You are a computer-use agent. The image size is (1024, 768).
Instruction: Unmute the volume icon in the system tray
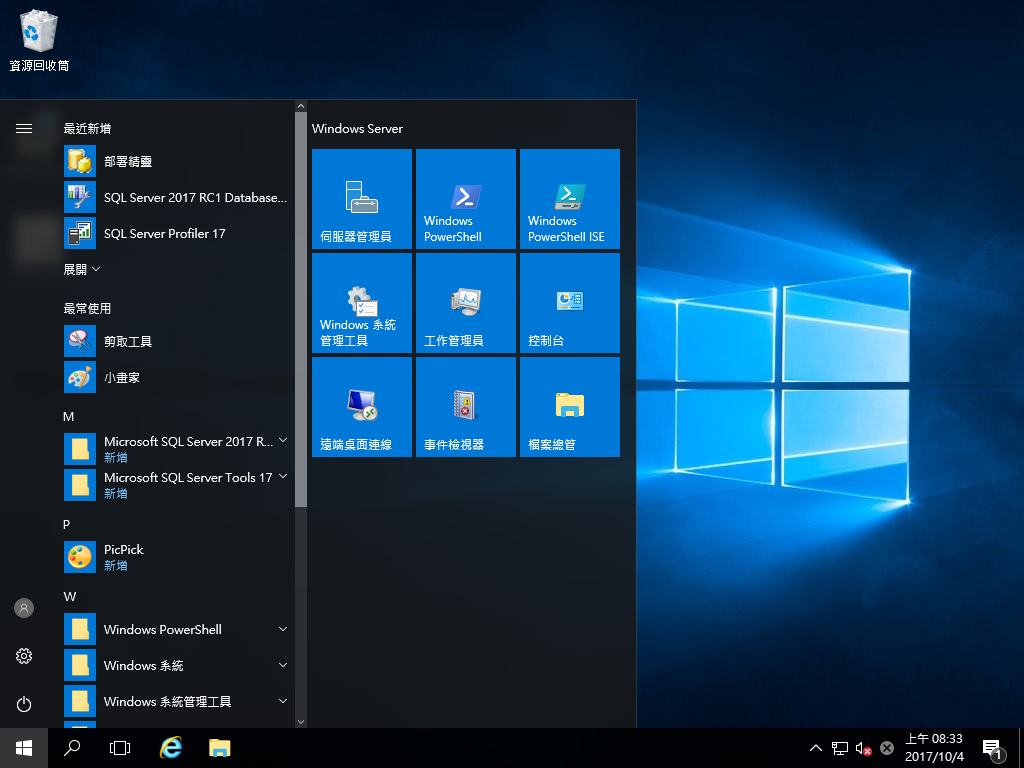[862, 747]
